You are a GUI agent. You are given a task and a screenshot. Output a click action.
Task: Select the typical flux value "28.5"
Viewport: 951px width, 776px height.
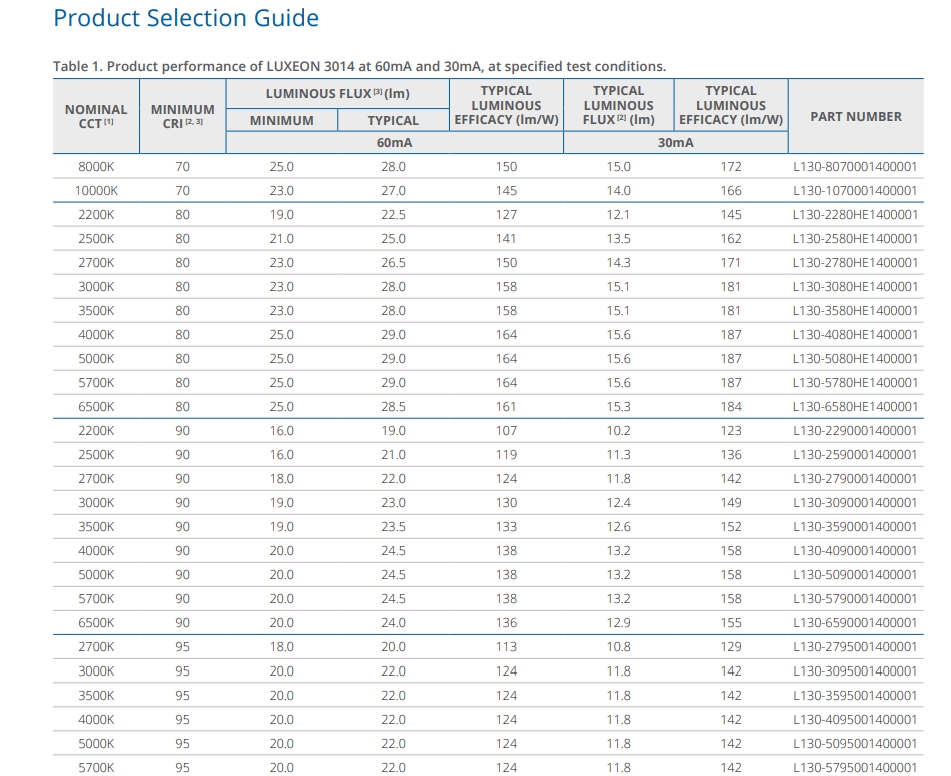pyautogui.click(x=393, y=407)
